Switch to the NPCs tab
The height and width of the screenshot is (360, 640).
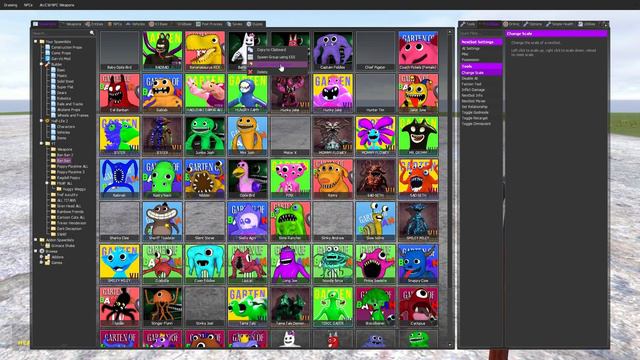[x=115, y=24]
